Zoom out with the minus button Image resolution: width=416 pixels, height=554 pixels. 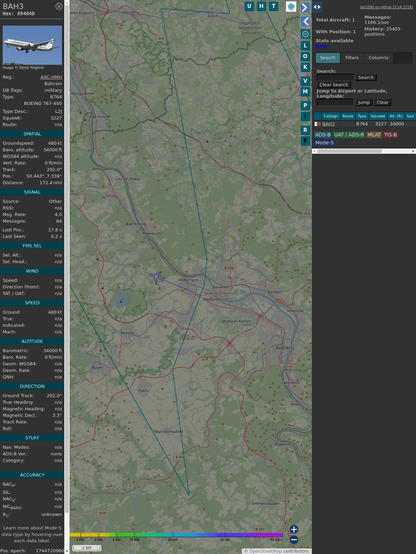(294, 540)
